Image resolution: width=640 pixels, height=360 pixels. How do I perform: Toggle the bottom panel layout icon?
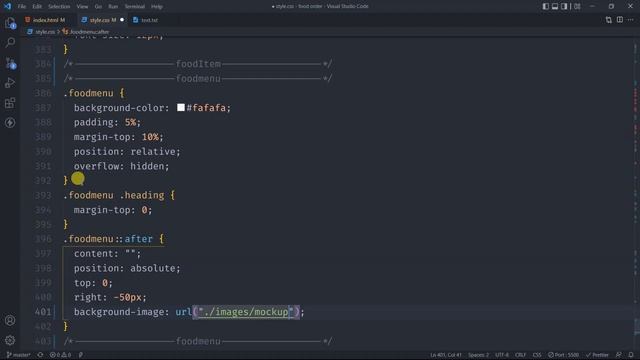[555, 7]
